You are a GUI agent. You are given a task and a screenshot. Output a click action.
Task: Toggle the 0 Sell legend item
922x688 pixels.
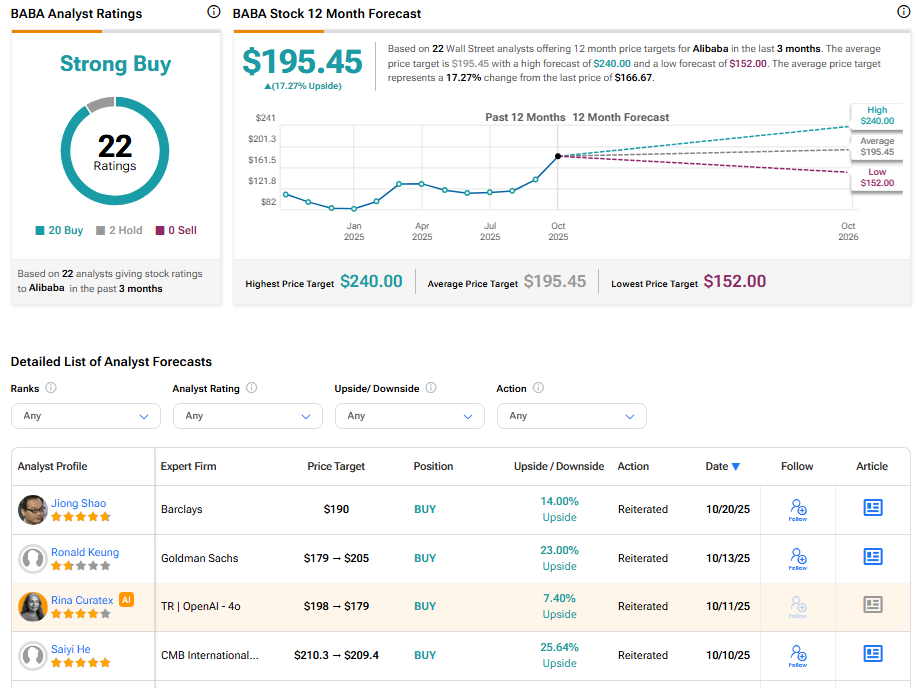click(x=175, y=230)
